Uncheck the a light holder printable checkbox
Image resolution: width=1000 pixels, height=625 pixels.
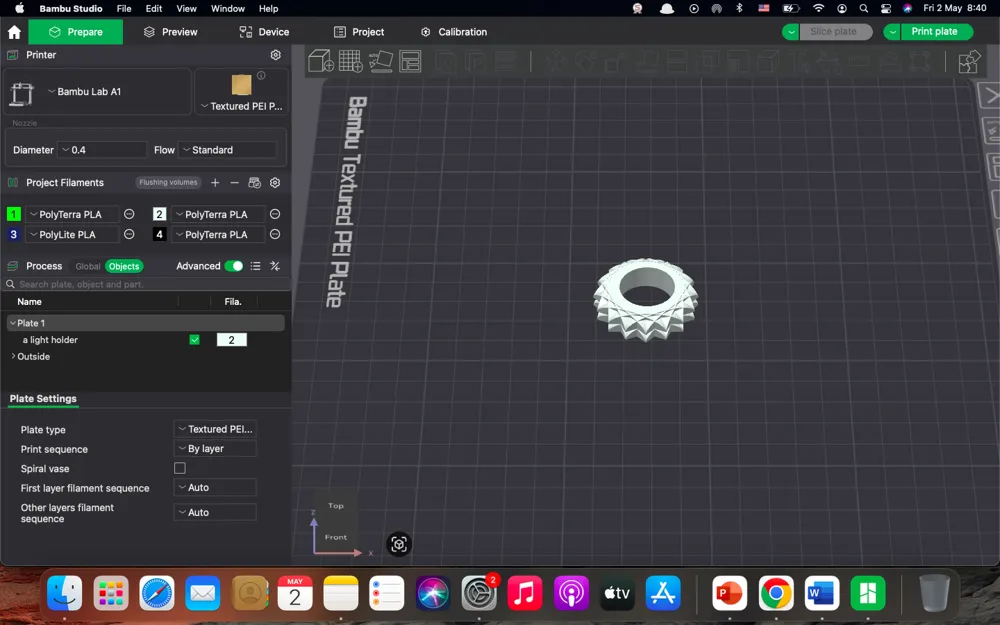[x=195, y=340]
